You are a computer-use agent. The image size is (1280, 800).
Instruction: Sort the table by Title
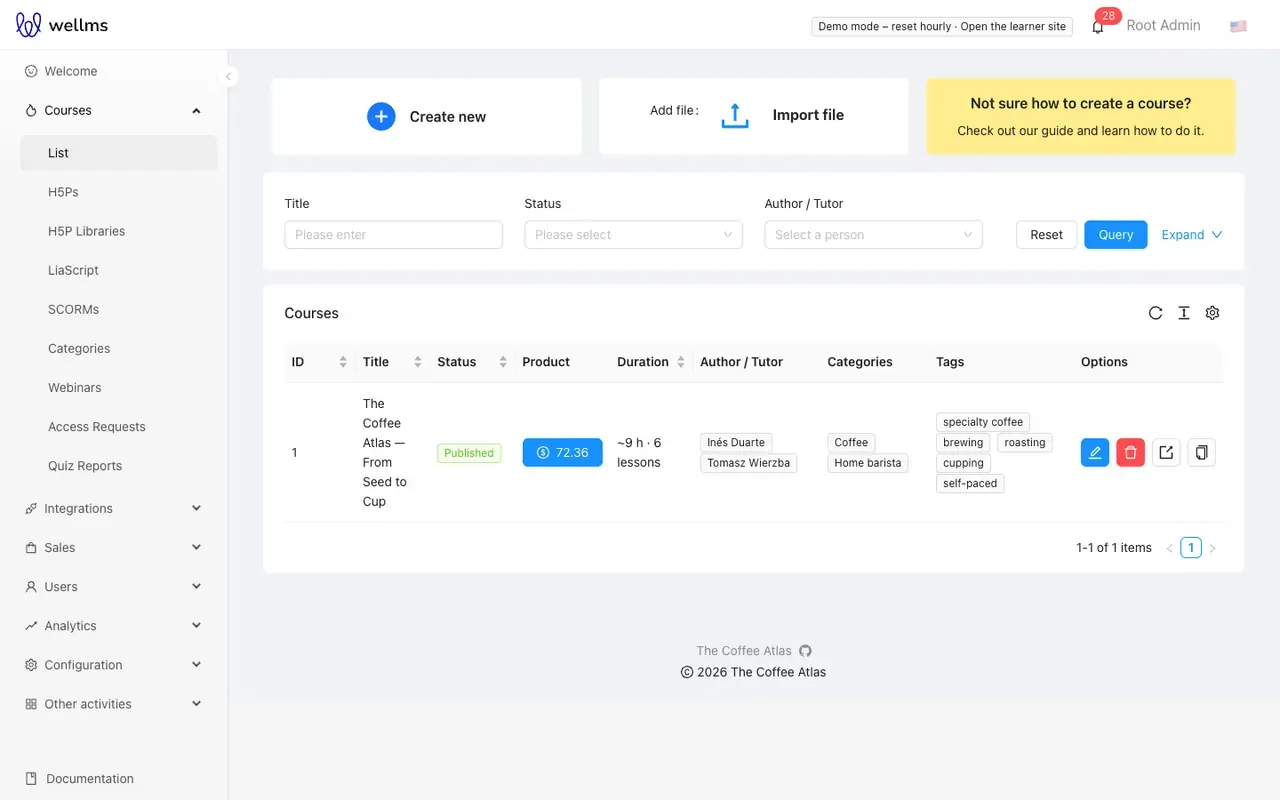pos(418,362)
